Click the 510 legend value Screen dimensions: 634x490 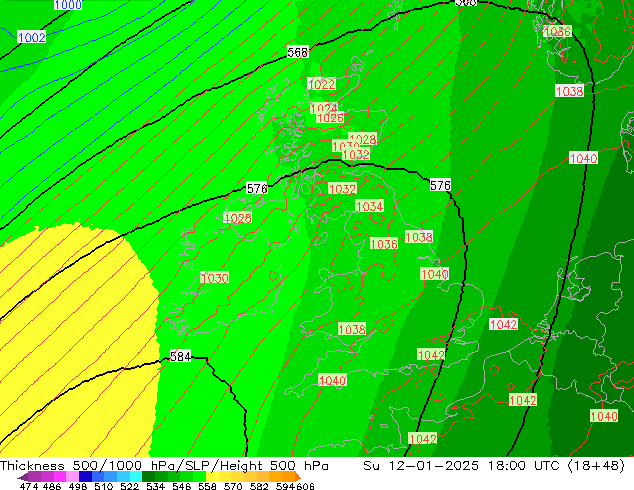click(x=104, y=486)
